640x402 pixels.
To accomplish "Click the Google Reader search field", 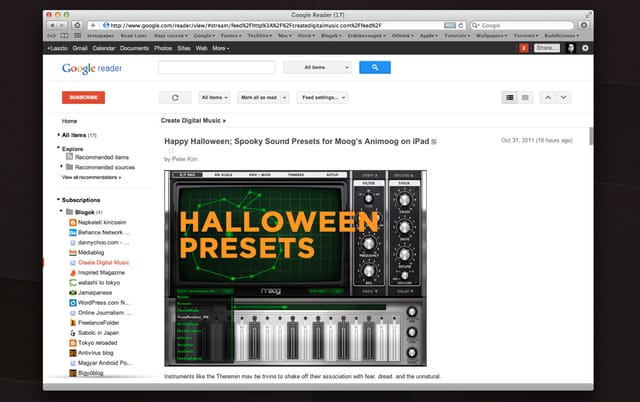I will click(x=217, y=67).
